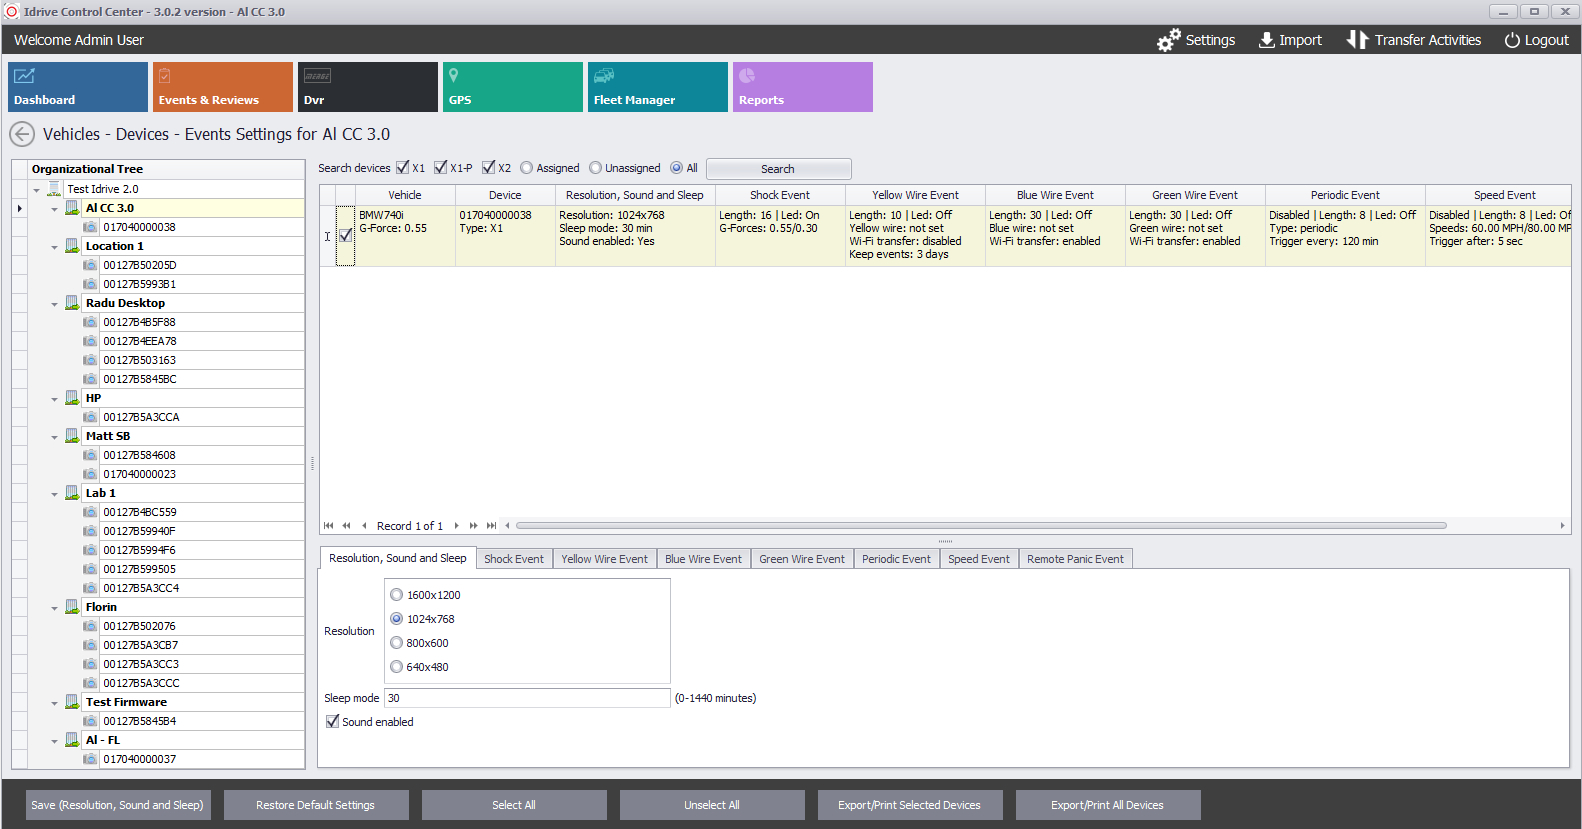Open the GPS tile
Viewport: 1582px width, 829px height.
tap(512, 87)
